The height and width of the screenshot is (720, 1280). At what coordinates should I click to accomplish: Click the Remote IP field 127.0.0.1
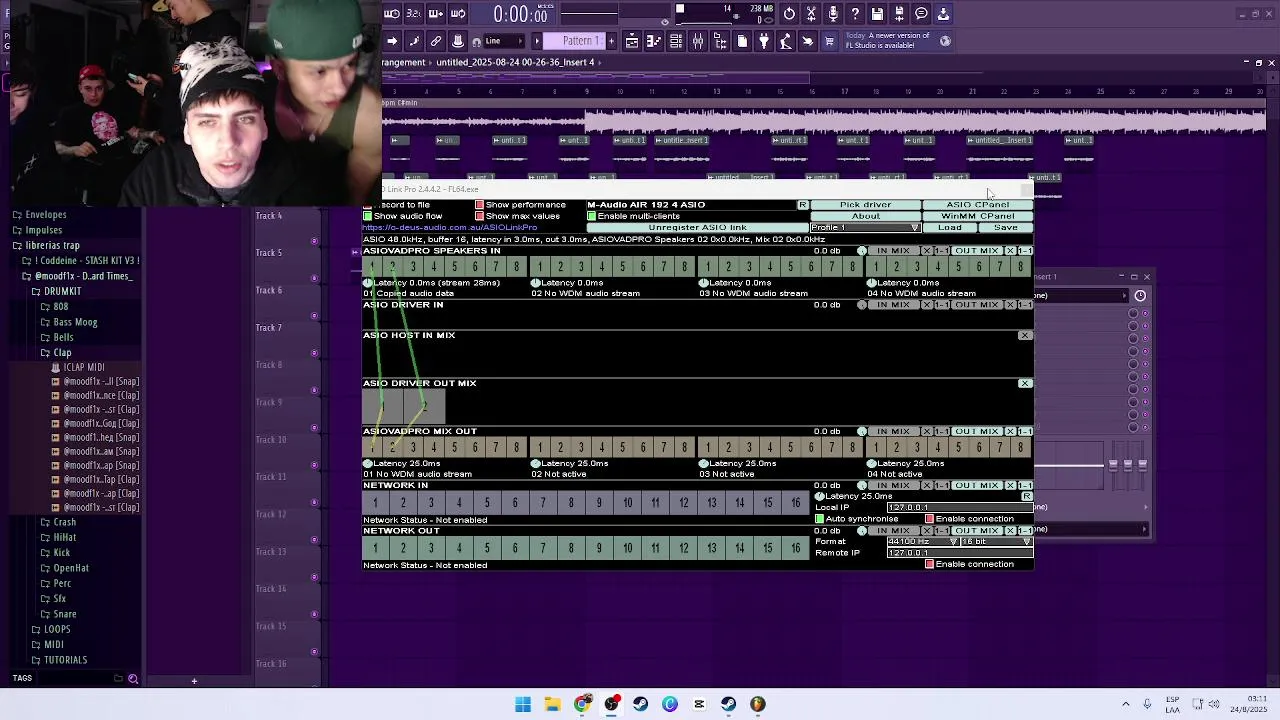[x=958, y=553]
